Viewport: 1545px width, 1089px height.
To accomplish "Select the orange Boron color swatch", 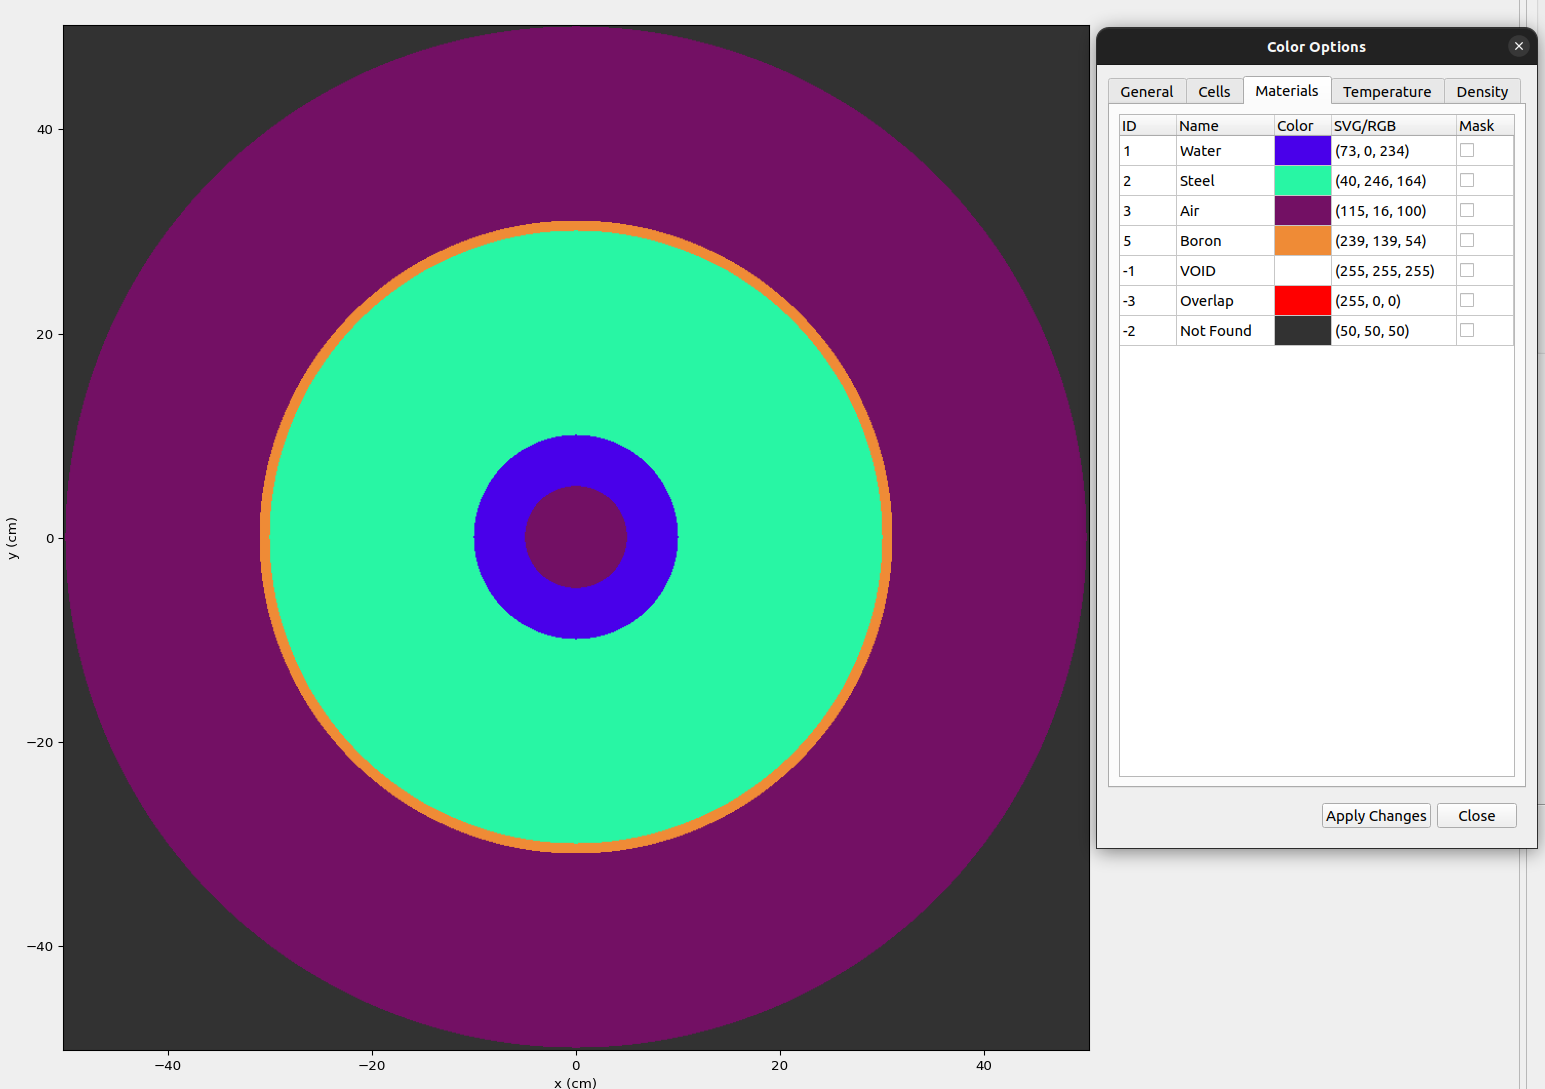I will 1302,240.
